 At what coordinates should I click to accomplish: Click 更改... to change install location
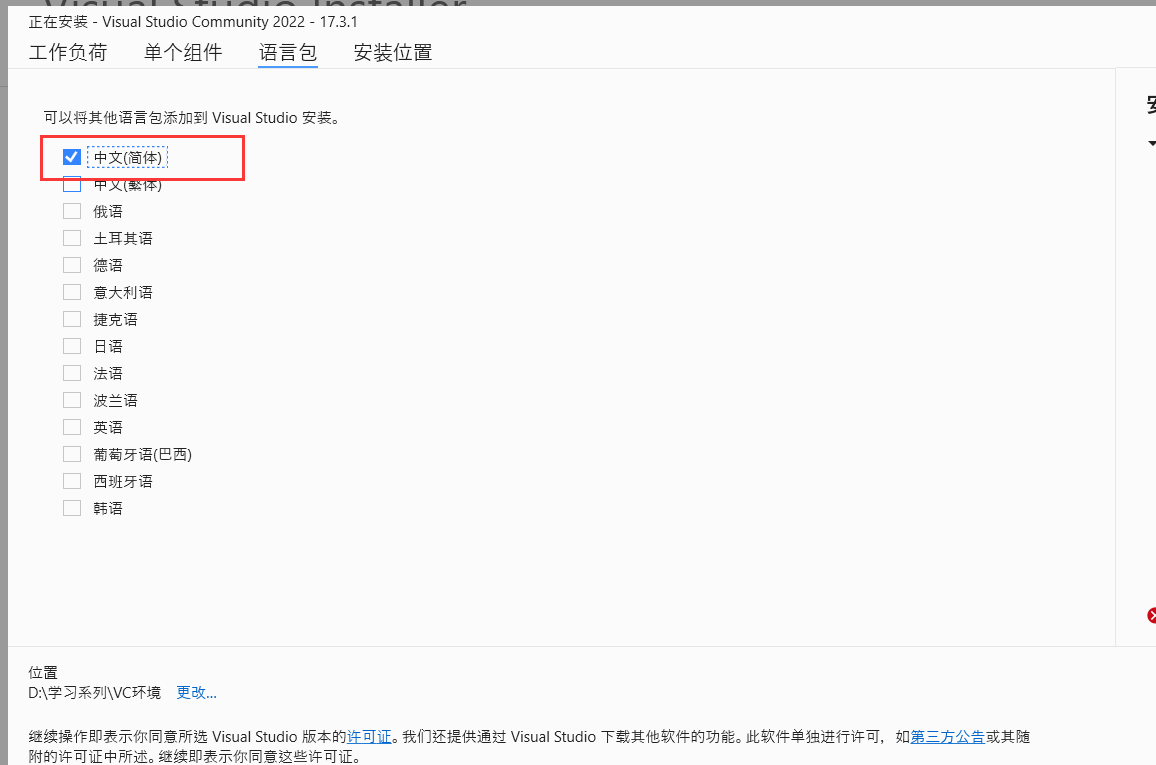(196, 693)
